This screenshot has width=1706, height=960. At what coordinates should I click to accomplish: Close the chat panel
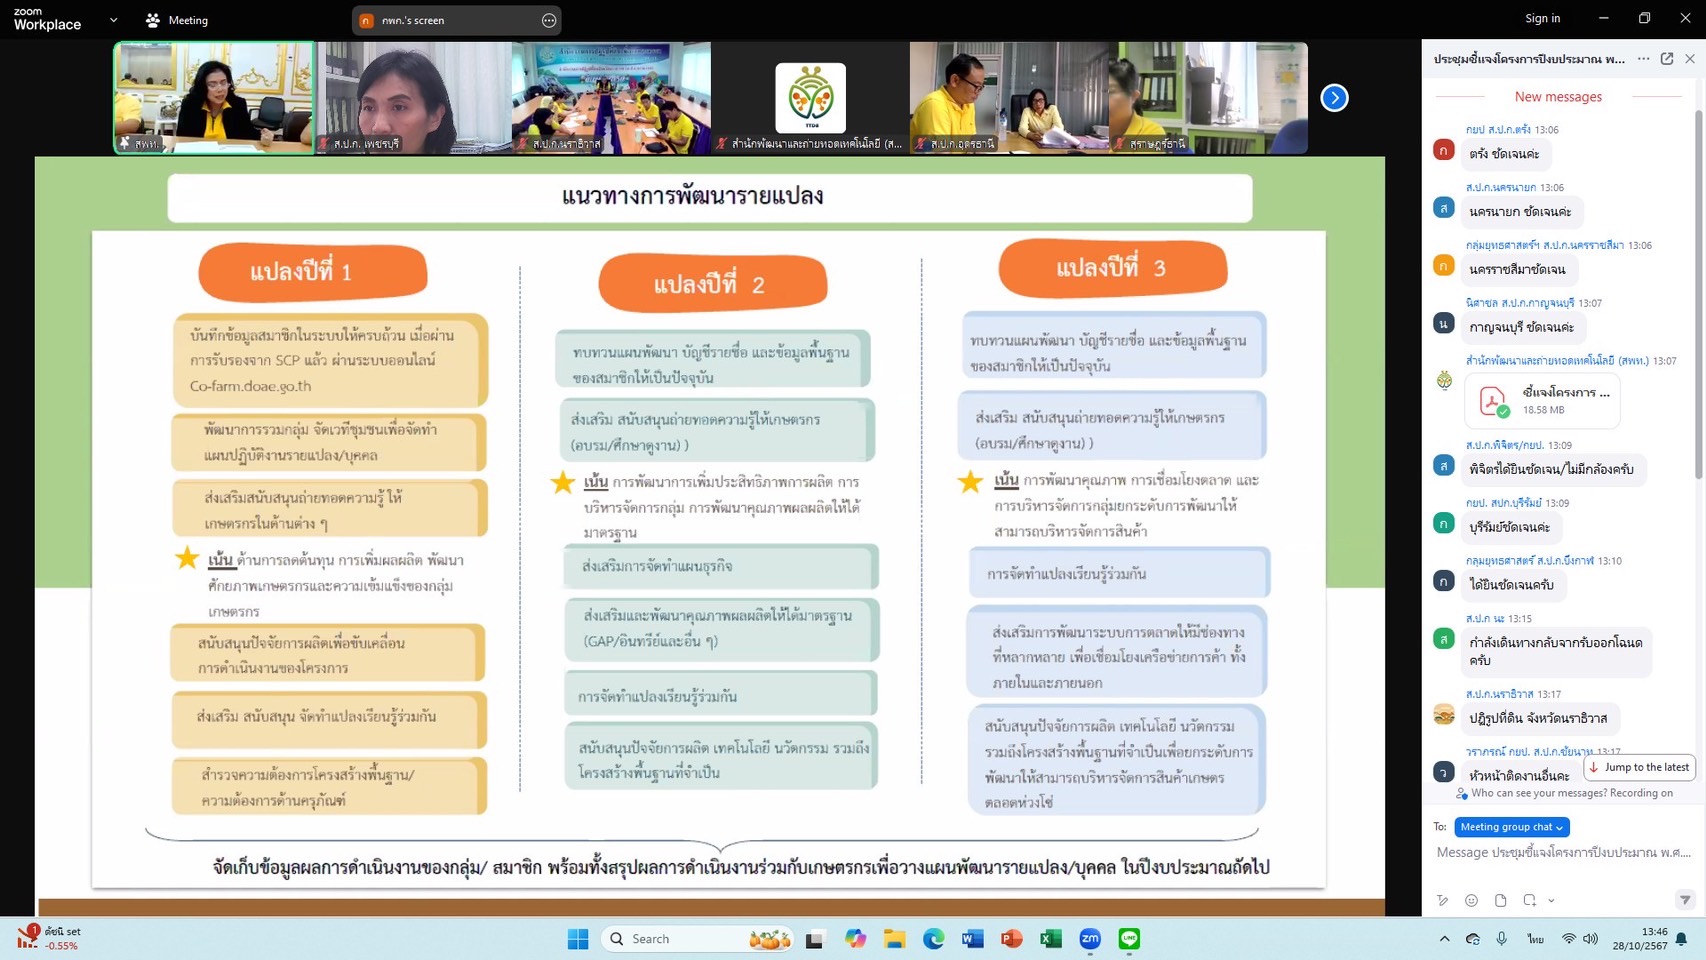click(x=1690, y=59)
